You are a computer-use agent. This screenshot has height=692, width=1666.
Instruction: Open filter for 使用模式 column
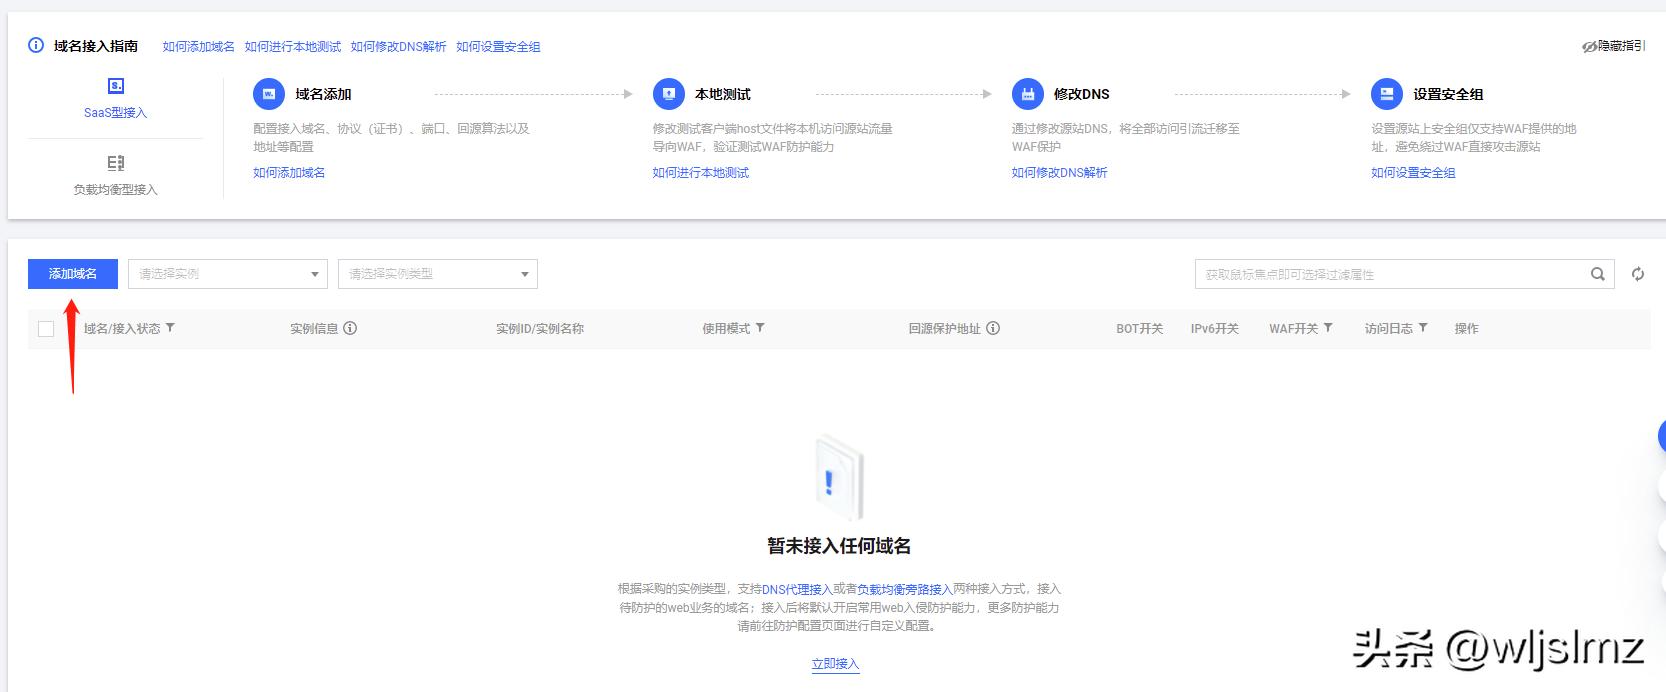pyautogui.click(x=760, y=328)
